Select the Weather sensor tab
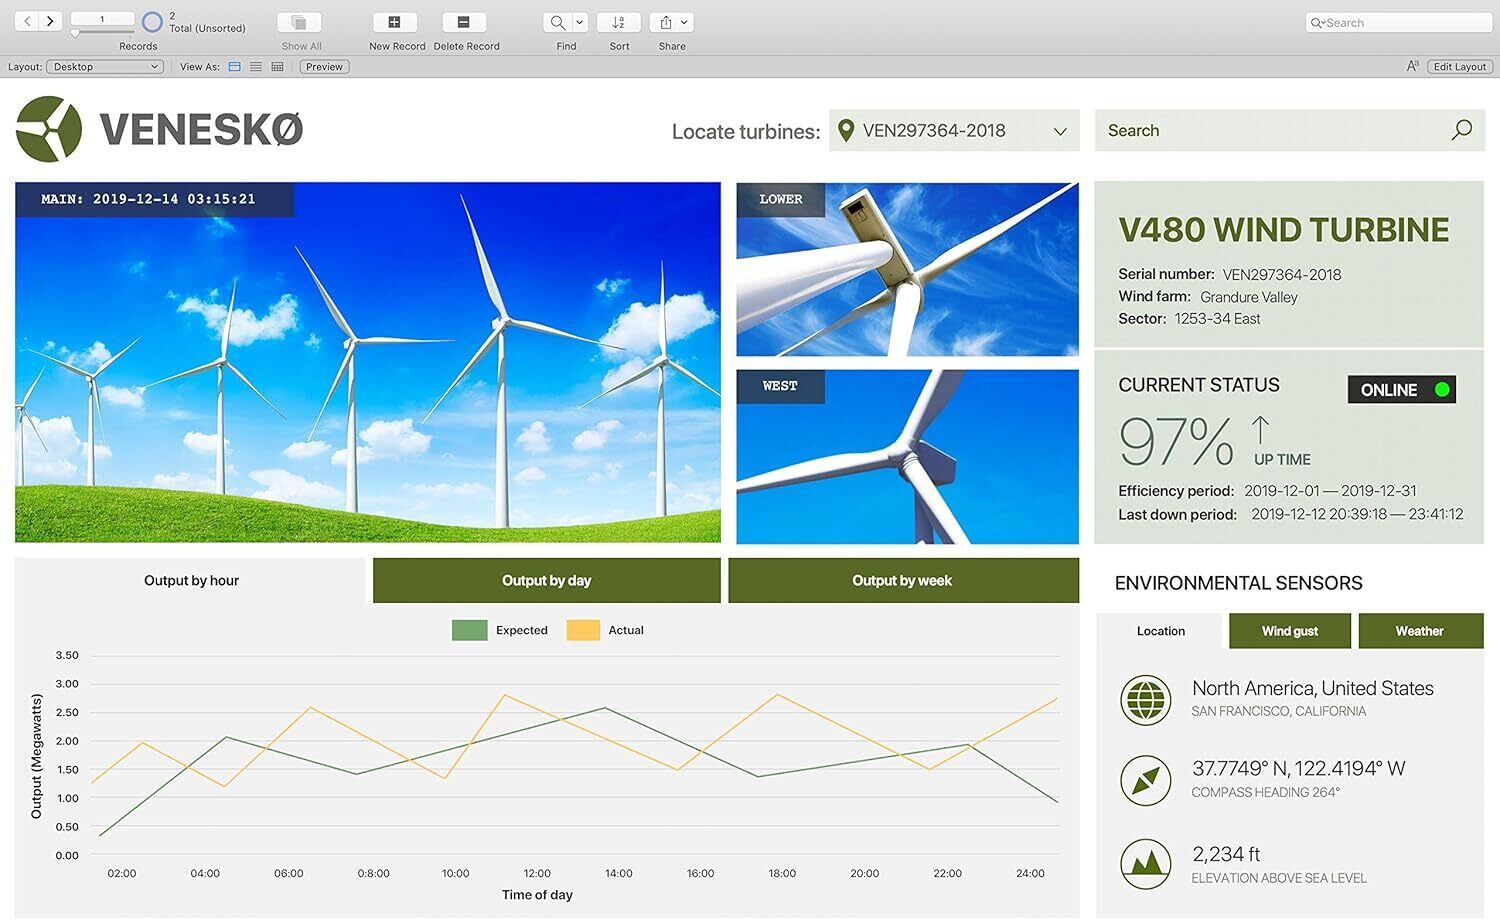1500x920 pixels. [1420, 631]
